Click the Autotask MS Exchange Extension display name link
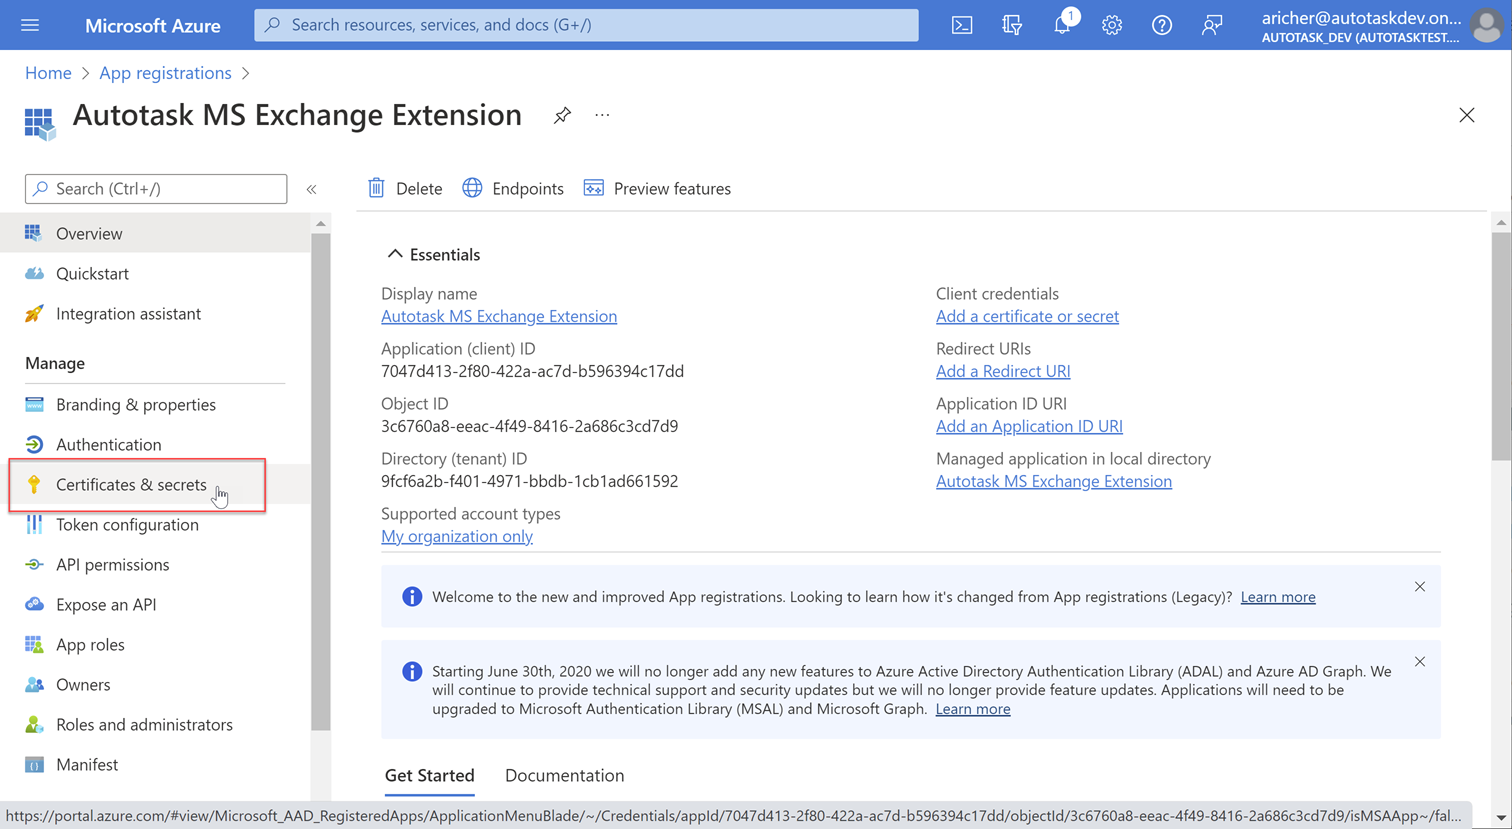Viewport: 1512px width, 829px height. 499,316
